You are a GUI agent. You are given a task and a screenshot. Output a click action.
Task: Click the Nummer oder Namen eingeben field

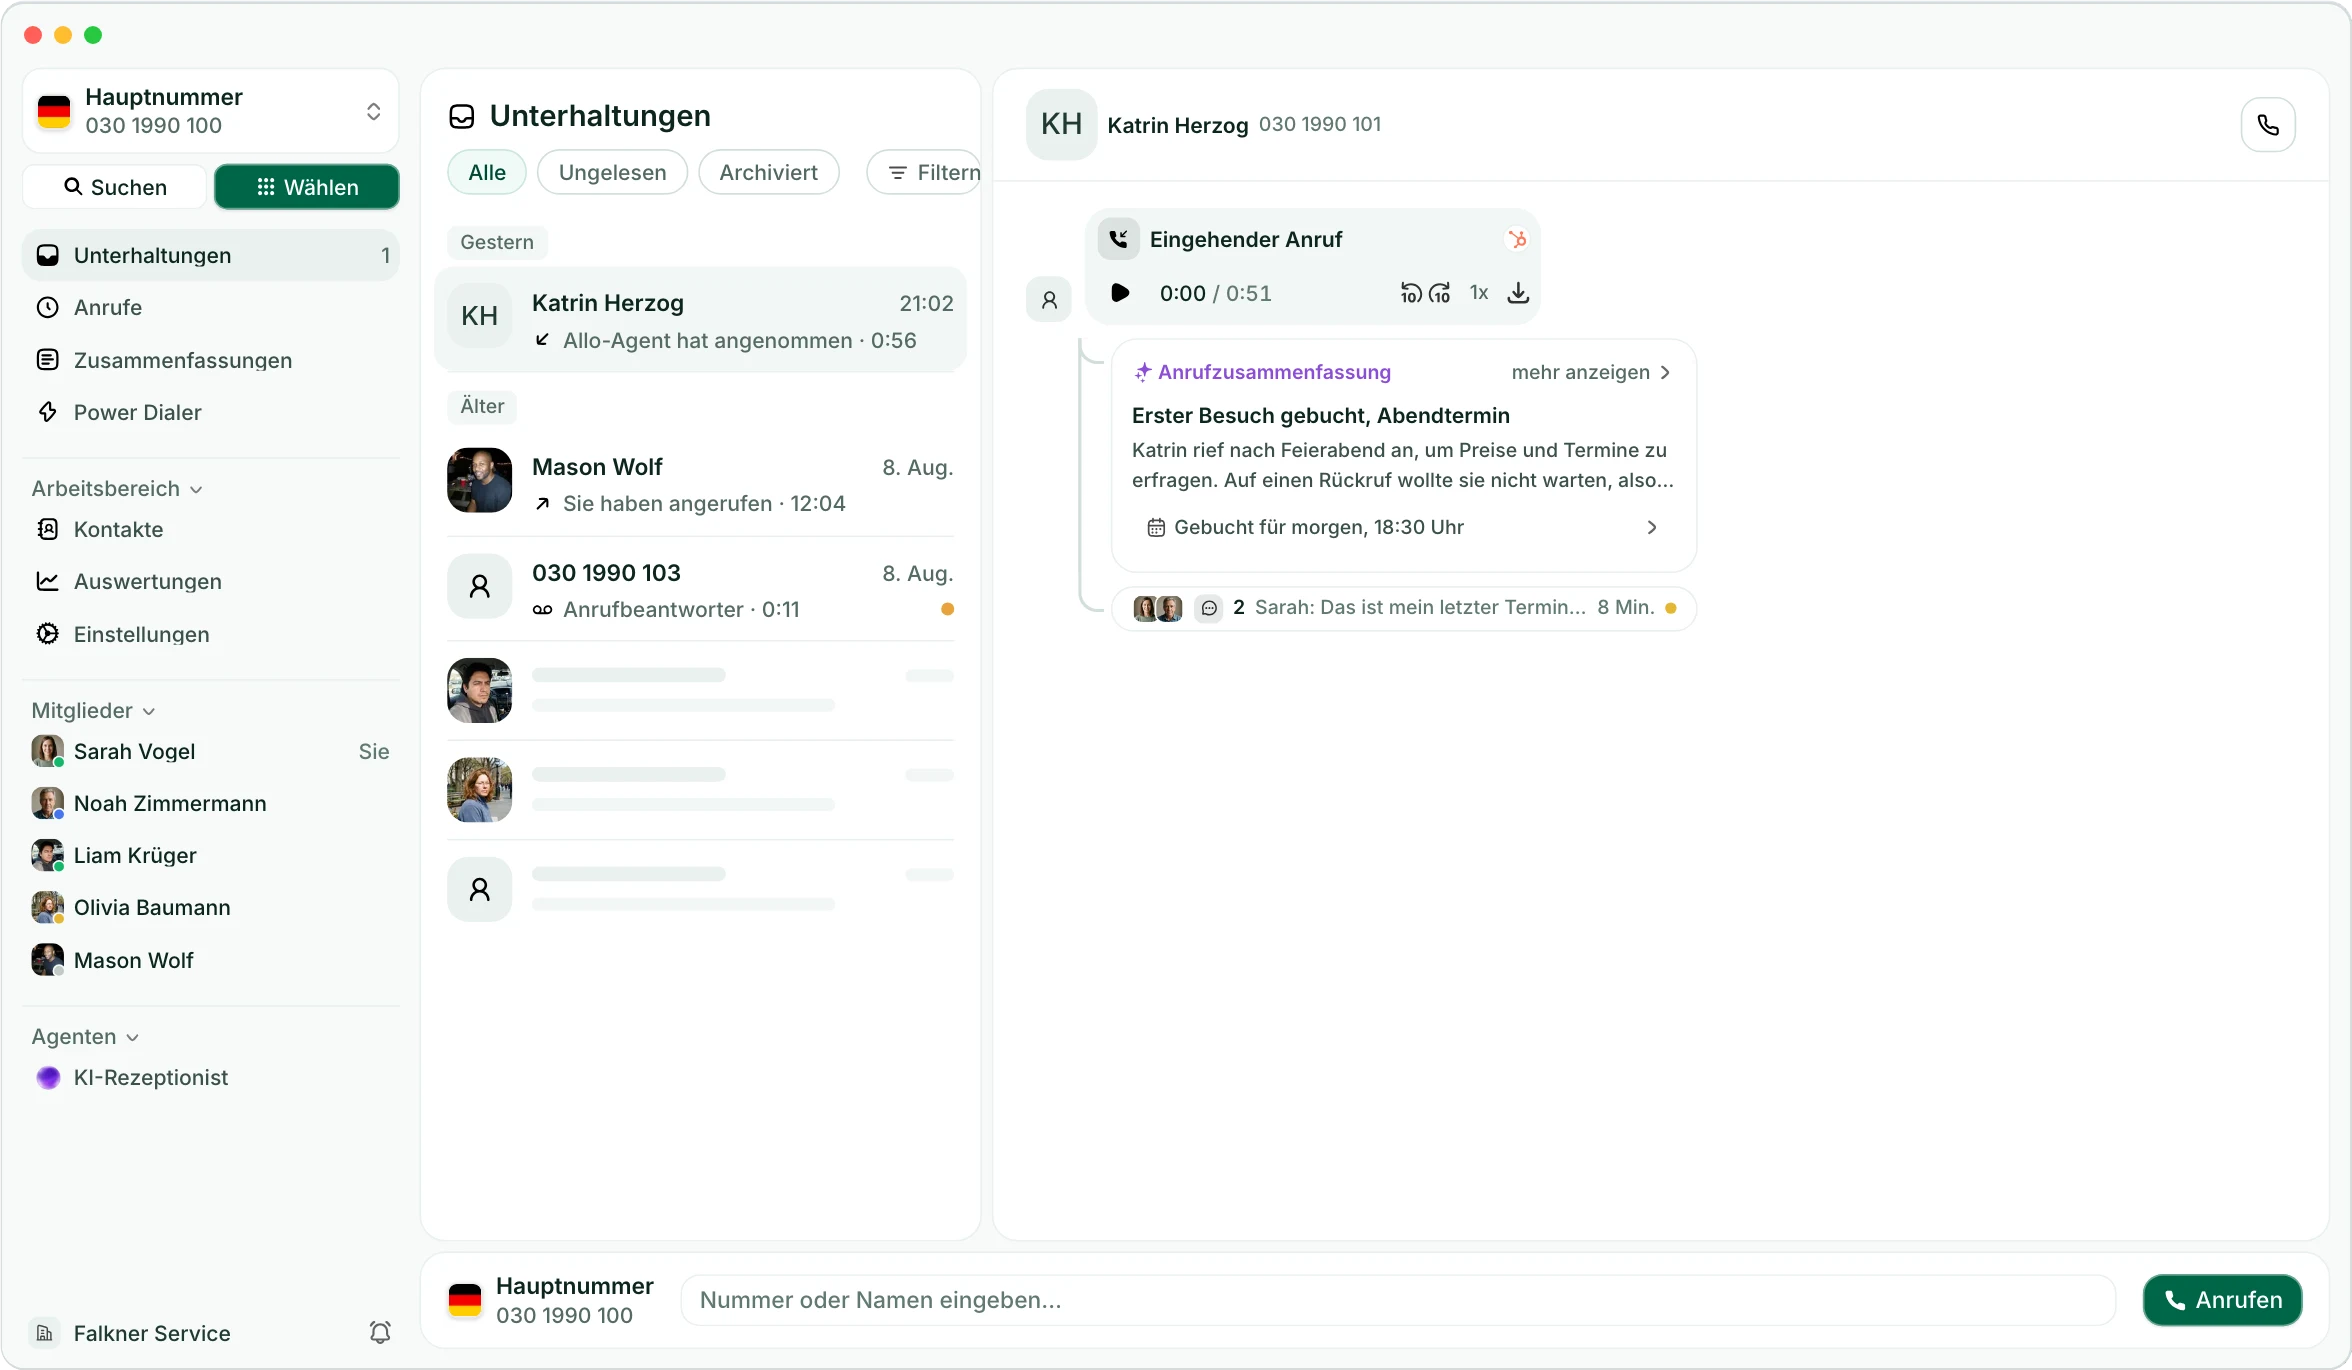tap(1398, 1300)
